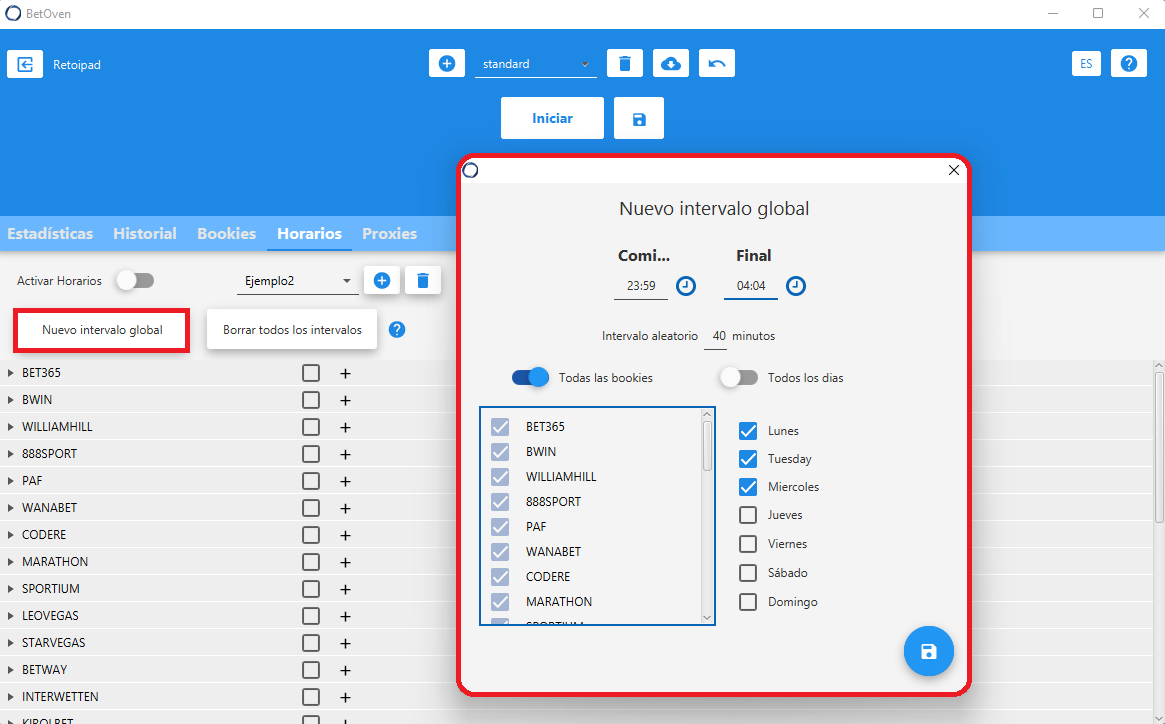Image resolution: width=1165 pixels, height=724 pixels.
Task: Click the Final time field 04:04
Action: pyautogui.click(x=750, y=286)
